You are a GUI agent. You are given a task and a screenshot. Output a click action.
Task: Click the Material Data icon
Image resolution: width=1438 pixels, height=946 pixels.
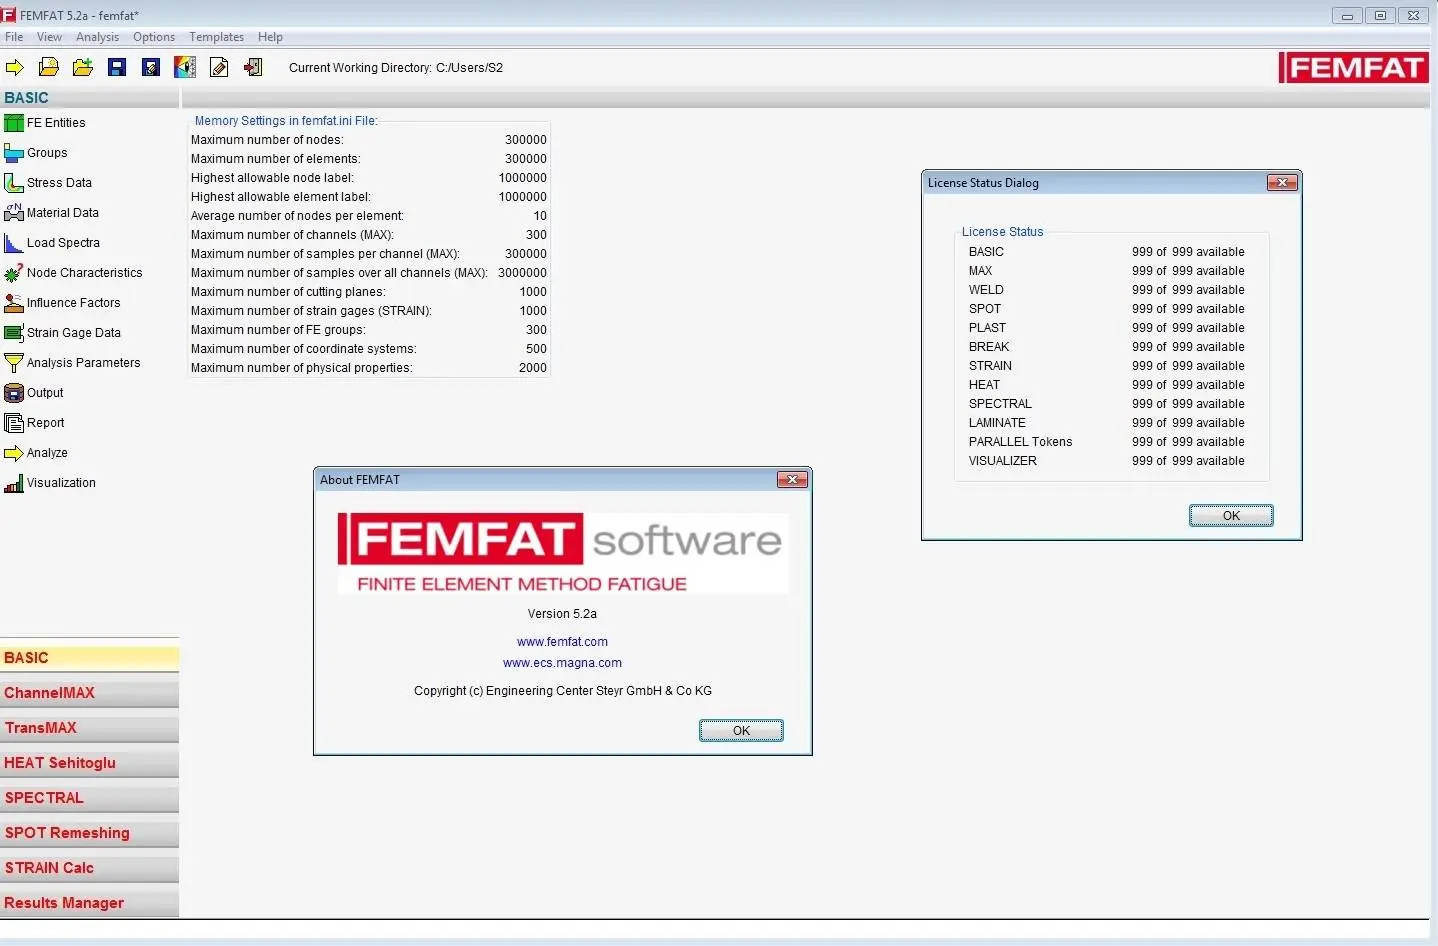pyautogui.click(x=14, y=213)
